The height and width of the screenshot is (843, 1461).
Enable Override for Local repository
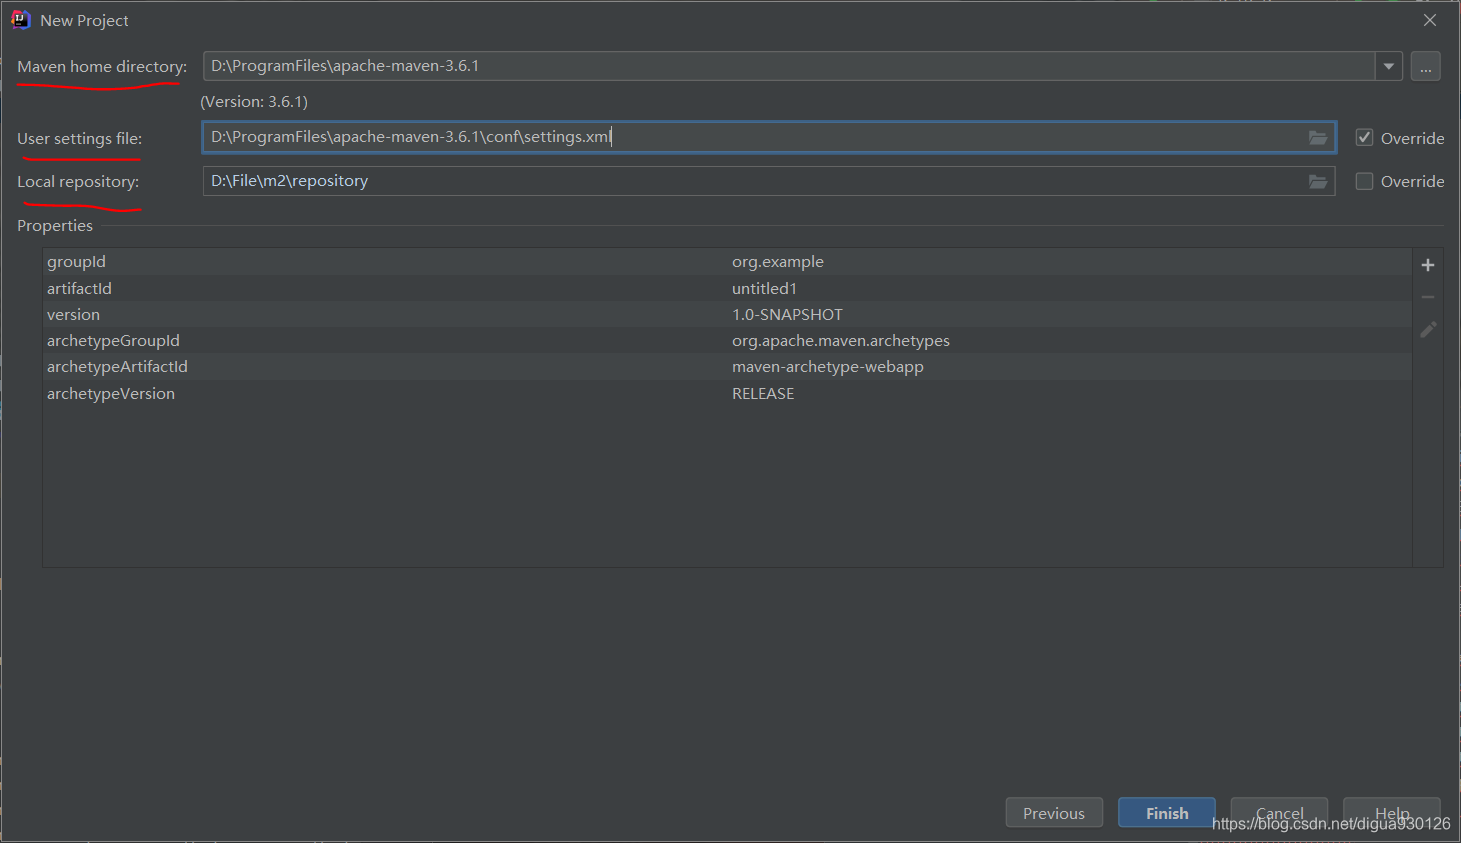(1364, 181)
